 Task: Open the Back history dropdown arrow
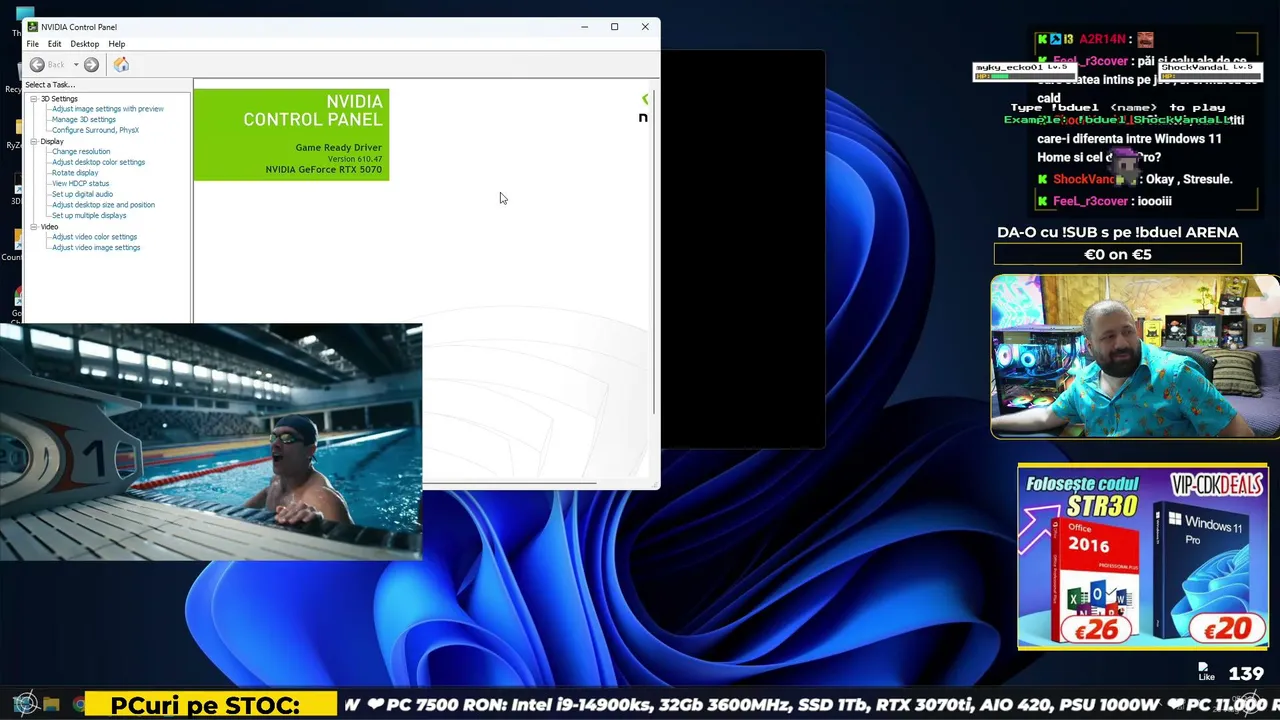click(x=75, y=65)
